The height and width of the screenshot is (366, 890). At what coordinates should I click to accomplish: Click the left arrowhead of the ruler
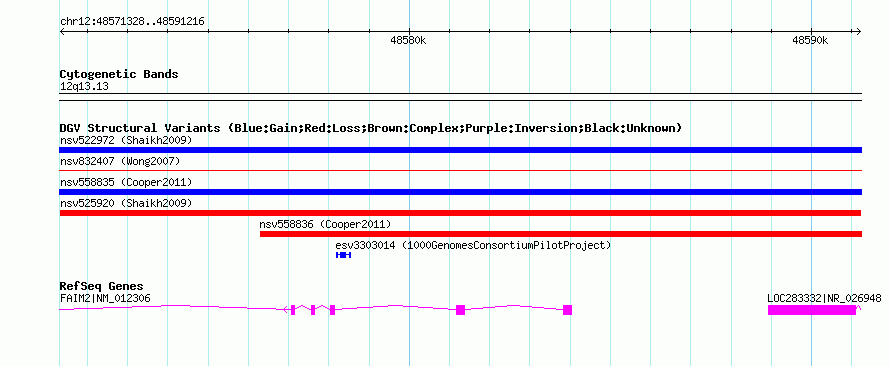pos(62,31)
